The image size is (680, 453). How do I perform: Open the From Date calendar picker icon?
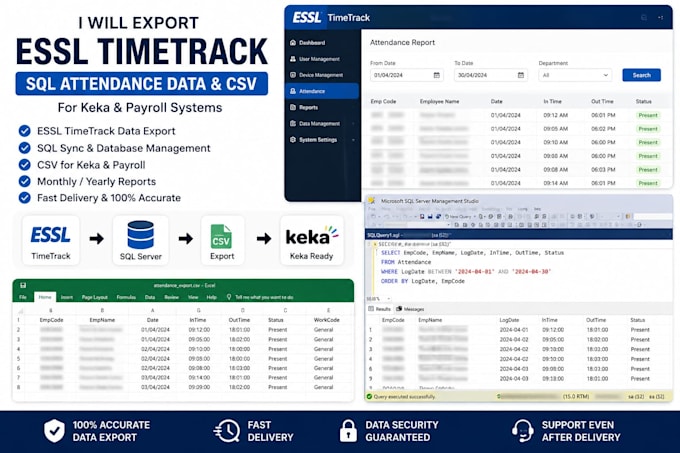coord(436,75)
